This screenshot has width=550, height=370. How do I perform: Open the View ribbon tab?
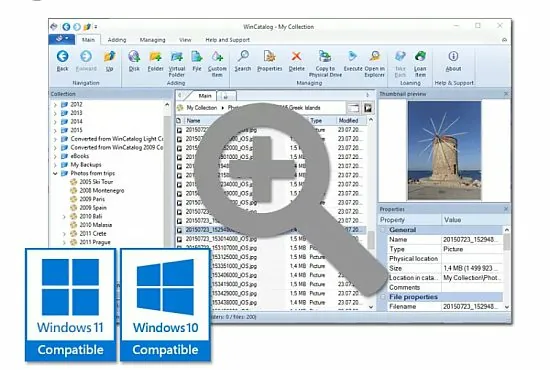click(x=185, y=40)
